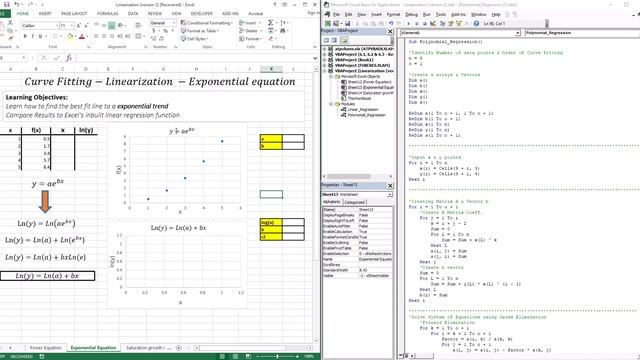The image size is (640, 360).
Task: Open the font size dropdown
Action: (x=72, y=26)
